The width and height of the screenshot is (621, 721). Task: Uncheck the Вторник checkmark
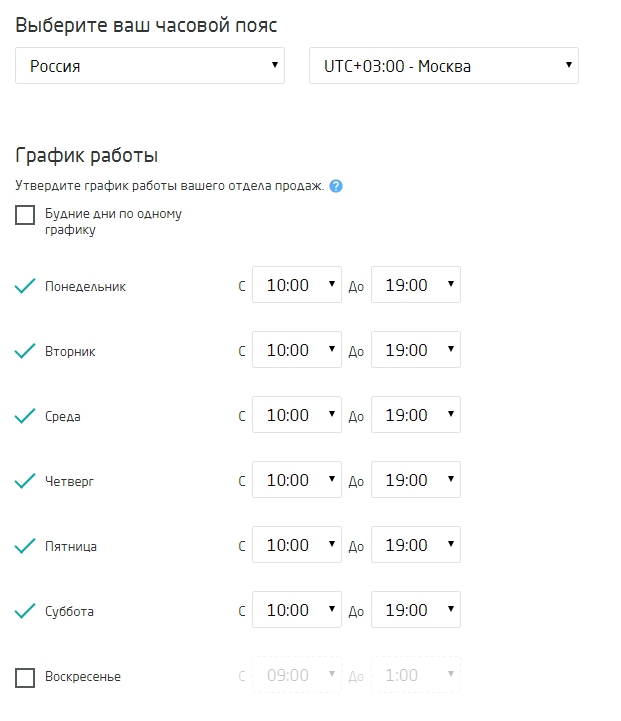(25, 351)
